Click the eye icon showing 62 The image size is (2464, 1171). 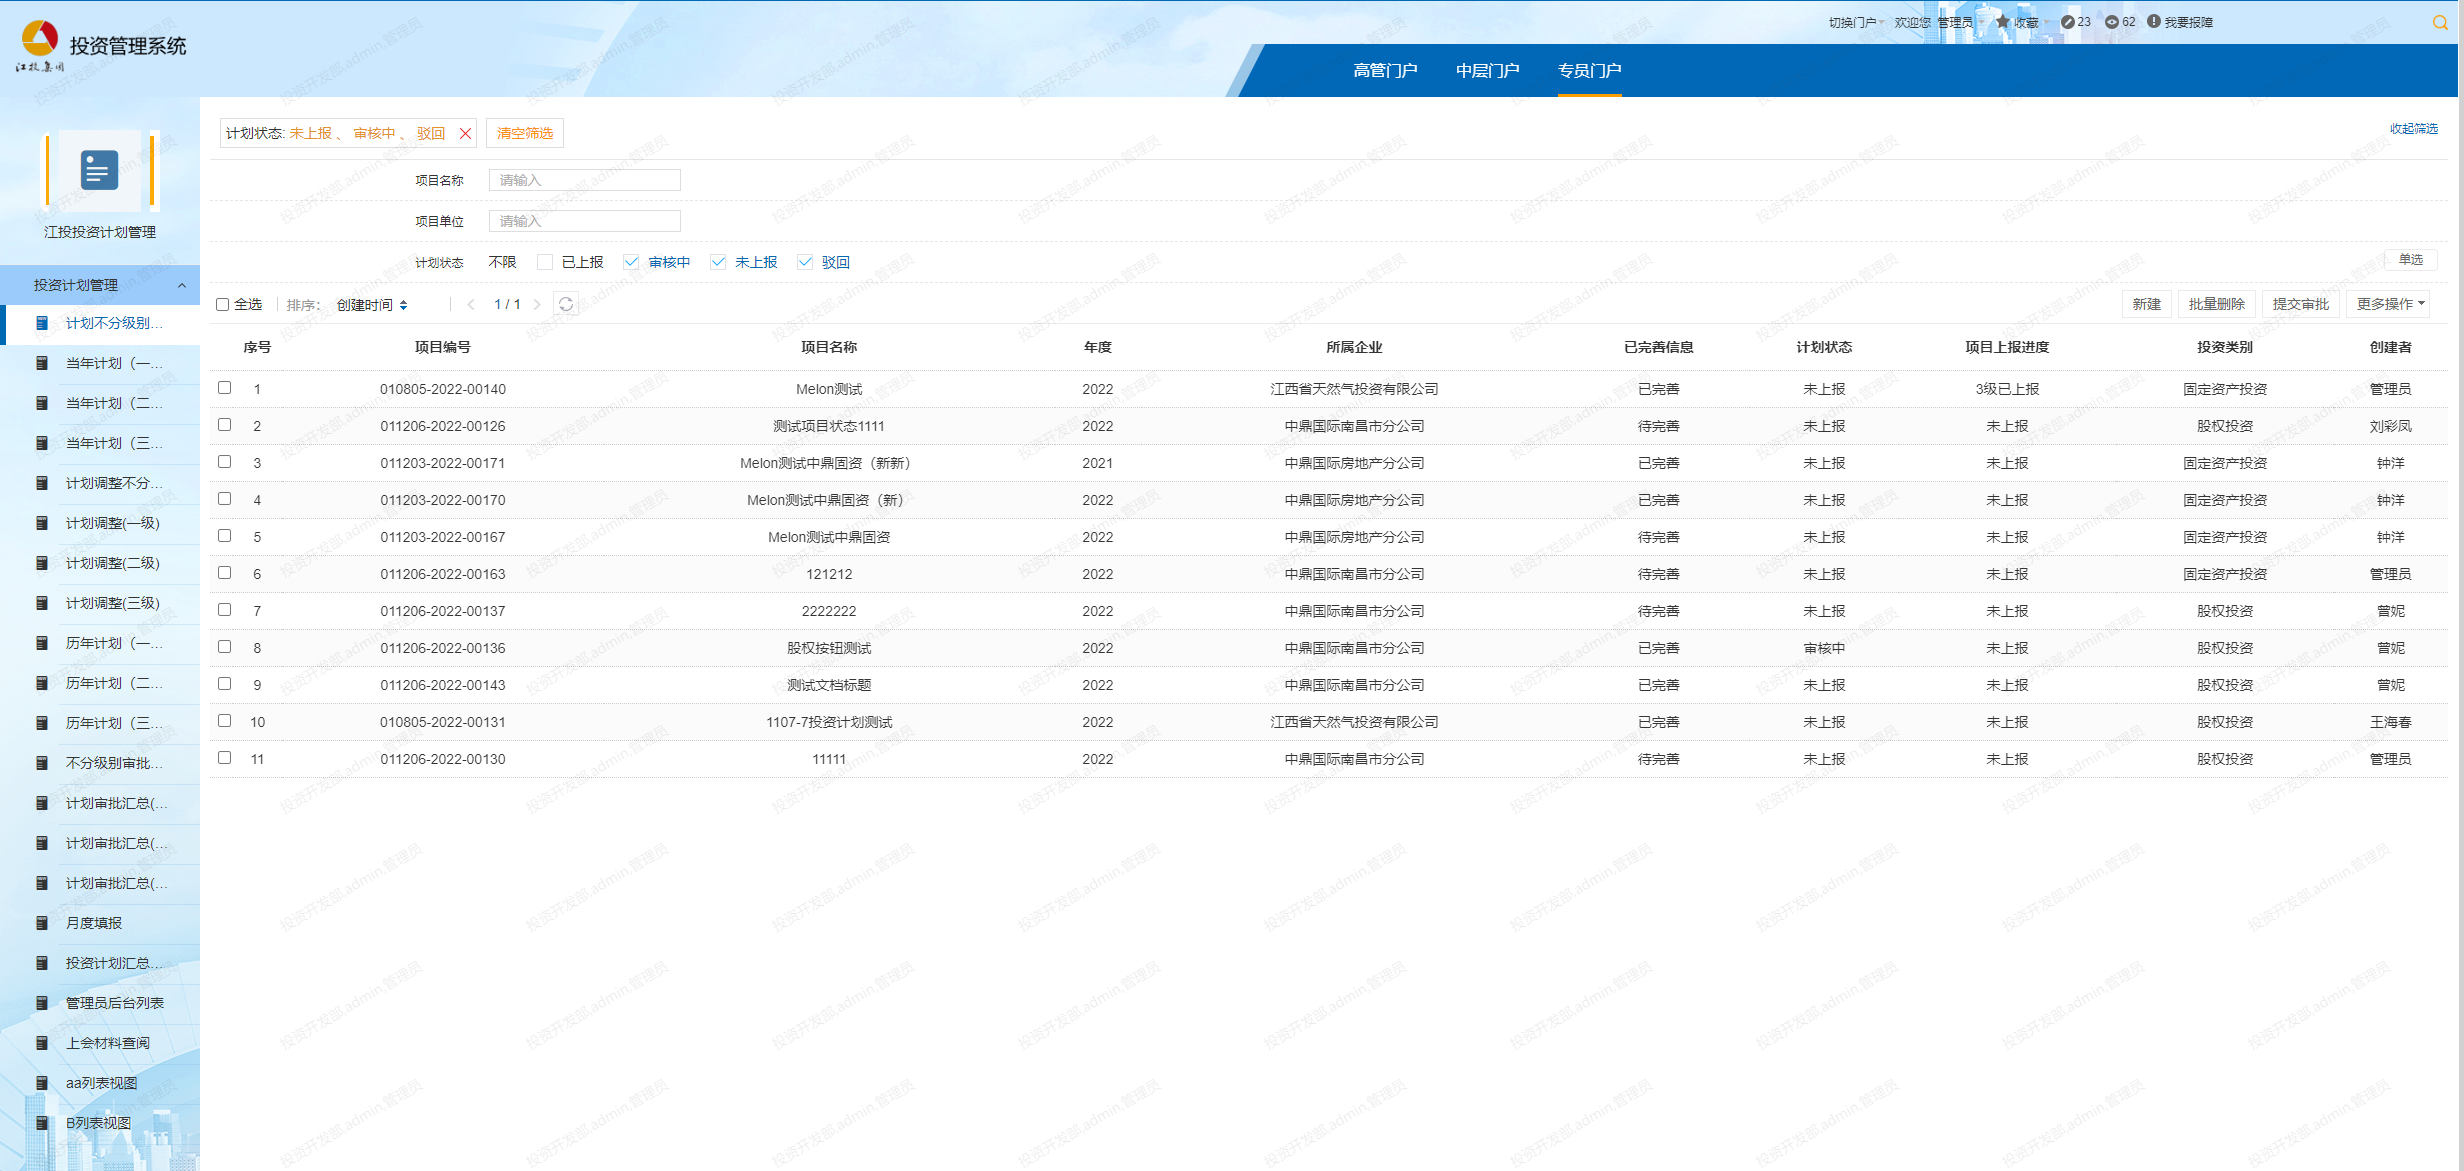(x=2111, y=22)
